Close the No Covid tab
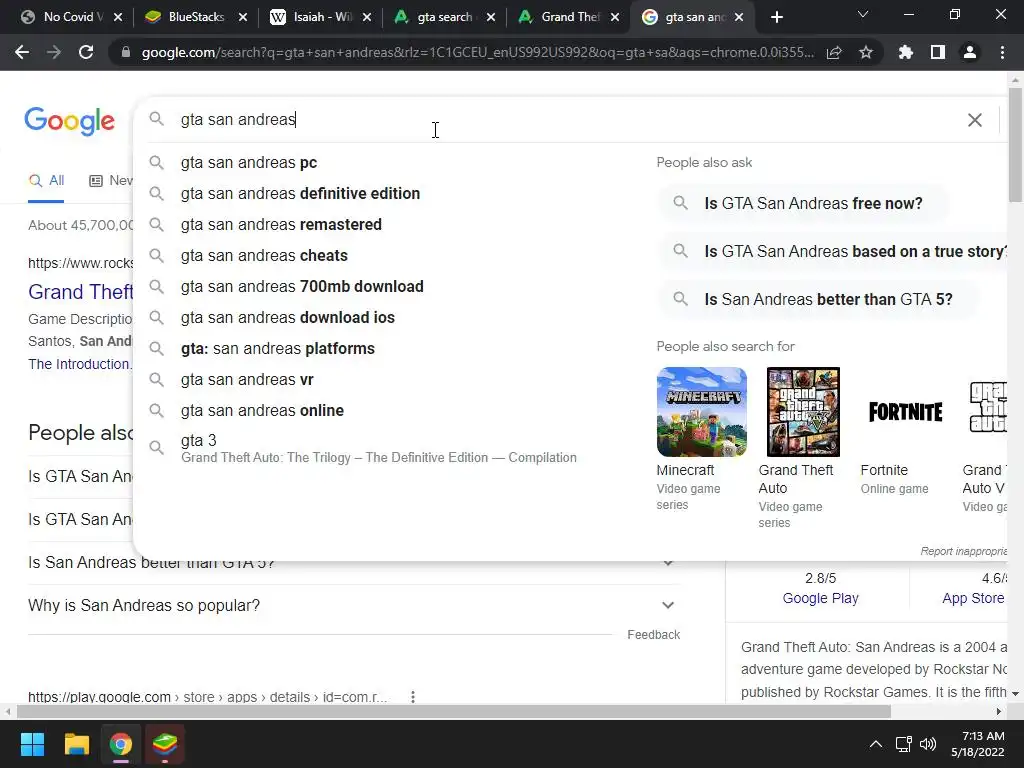Image resolution: width=1024 pixels, height=768 pixels. click(118, 18)
